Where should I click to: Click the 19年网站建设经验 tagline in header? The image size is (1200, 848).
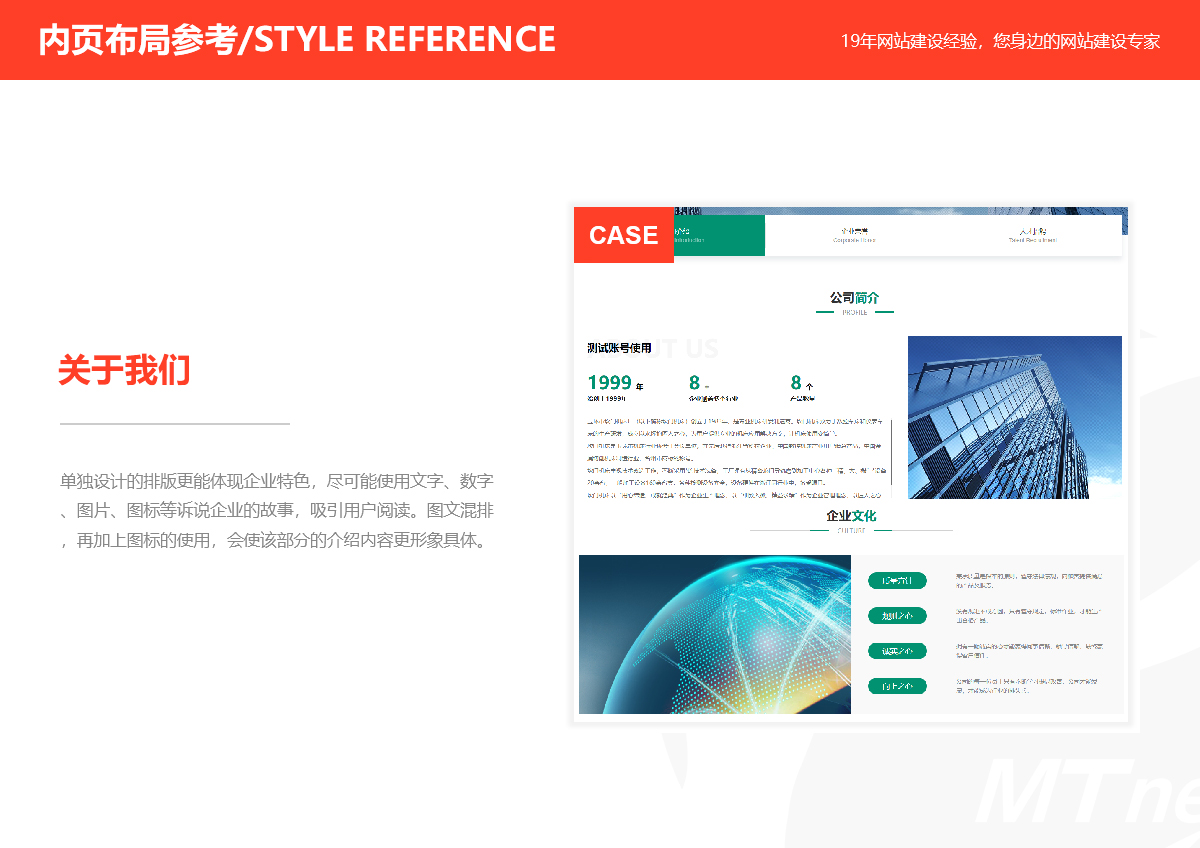tap(1000, 42)
